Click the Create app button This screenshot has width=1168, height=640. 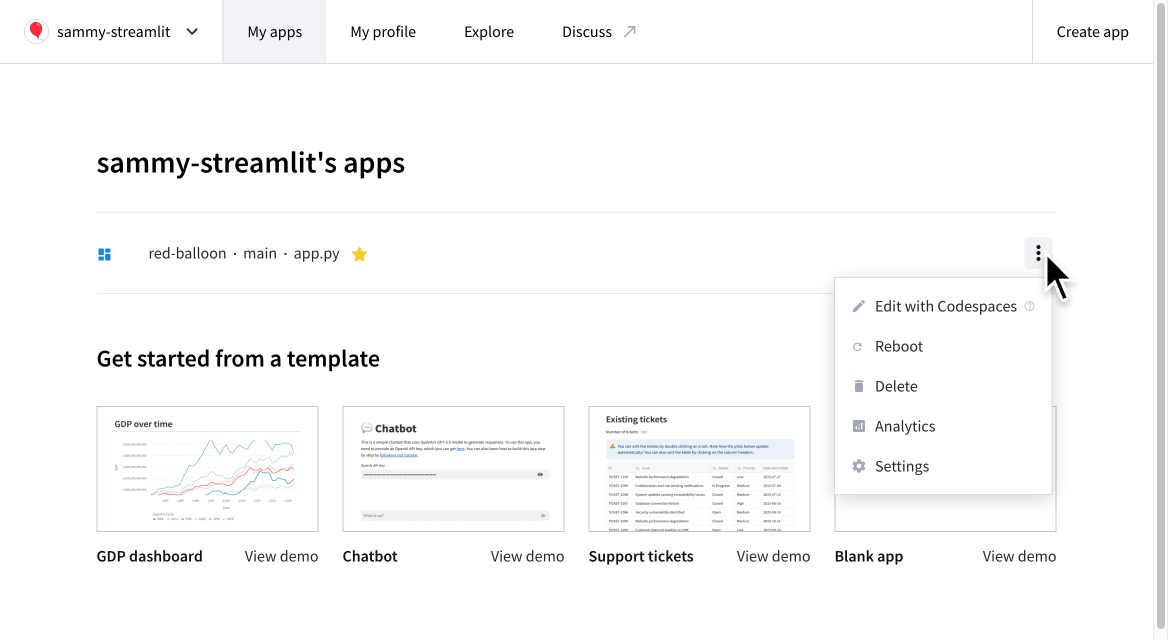(1092, 31)
